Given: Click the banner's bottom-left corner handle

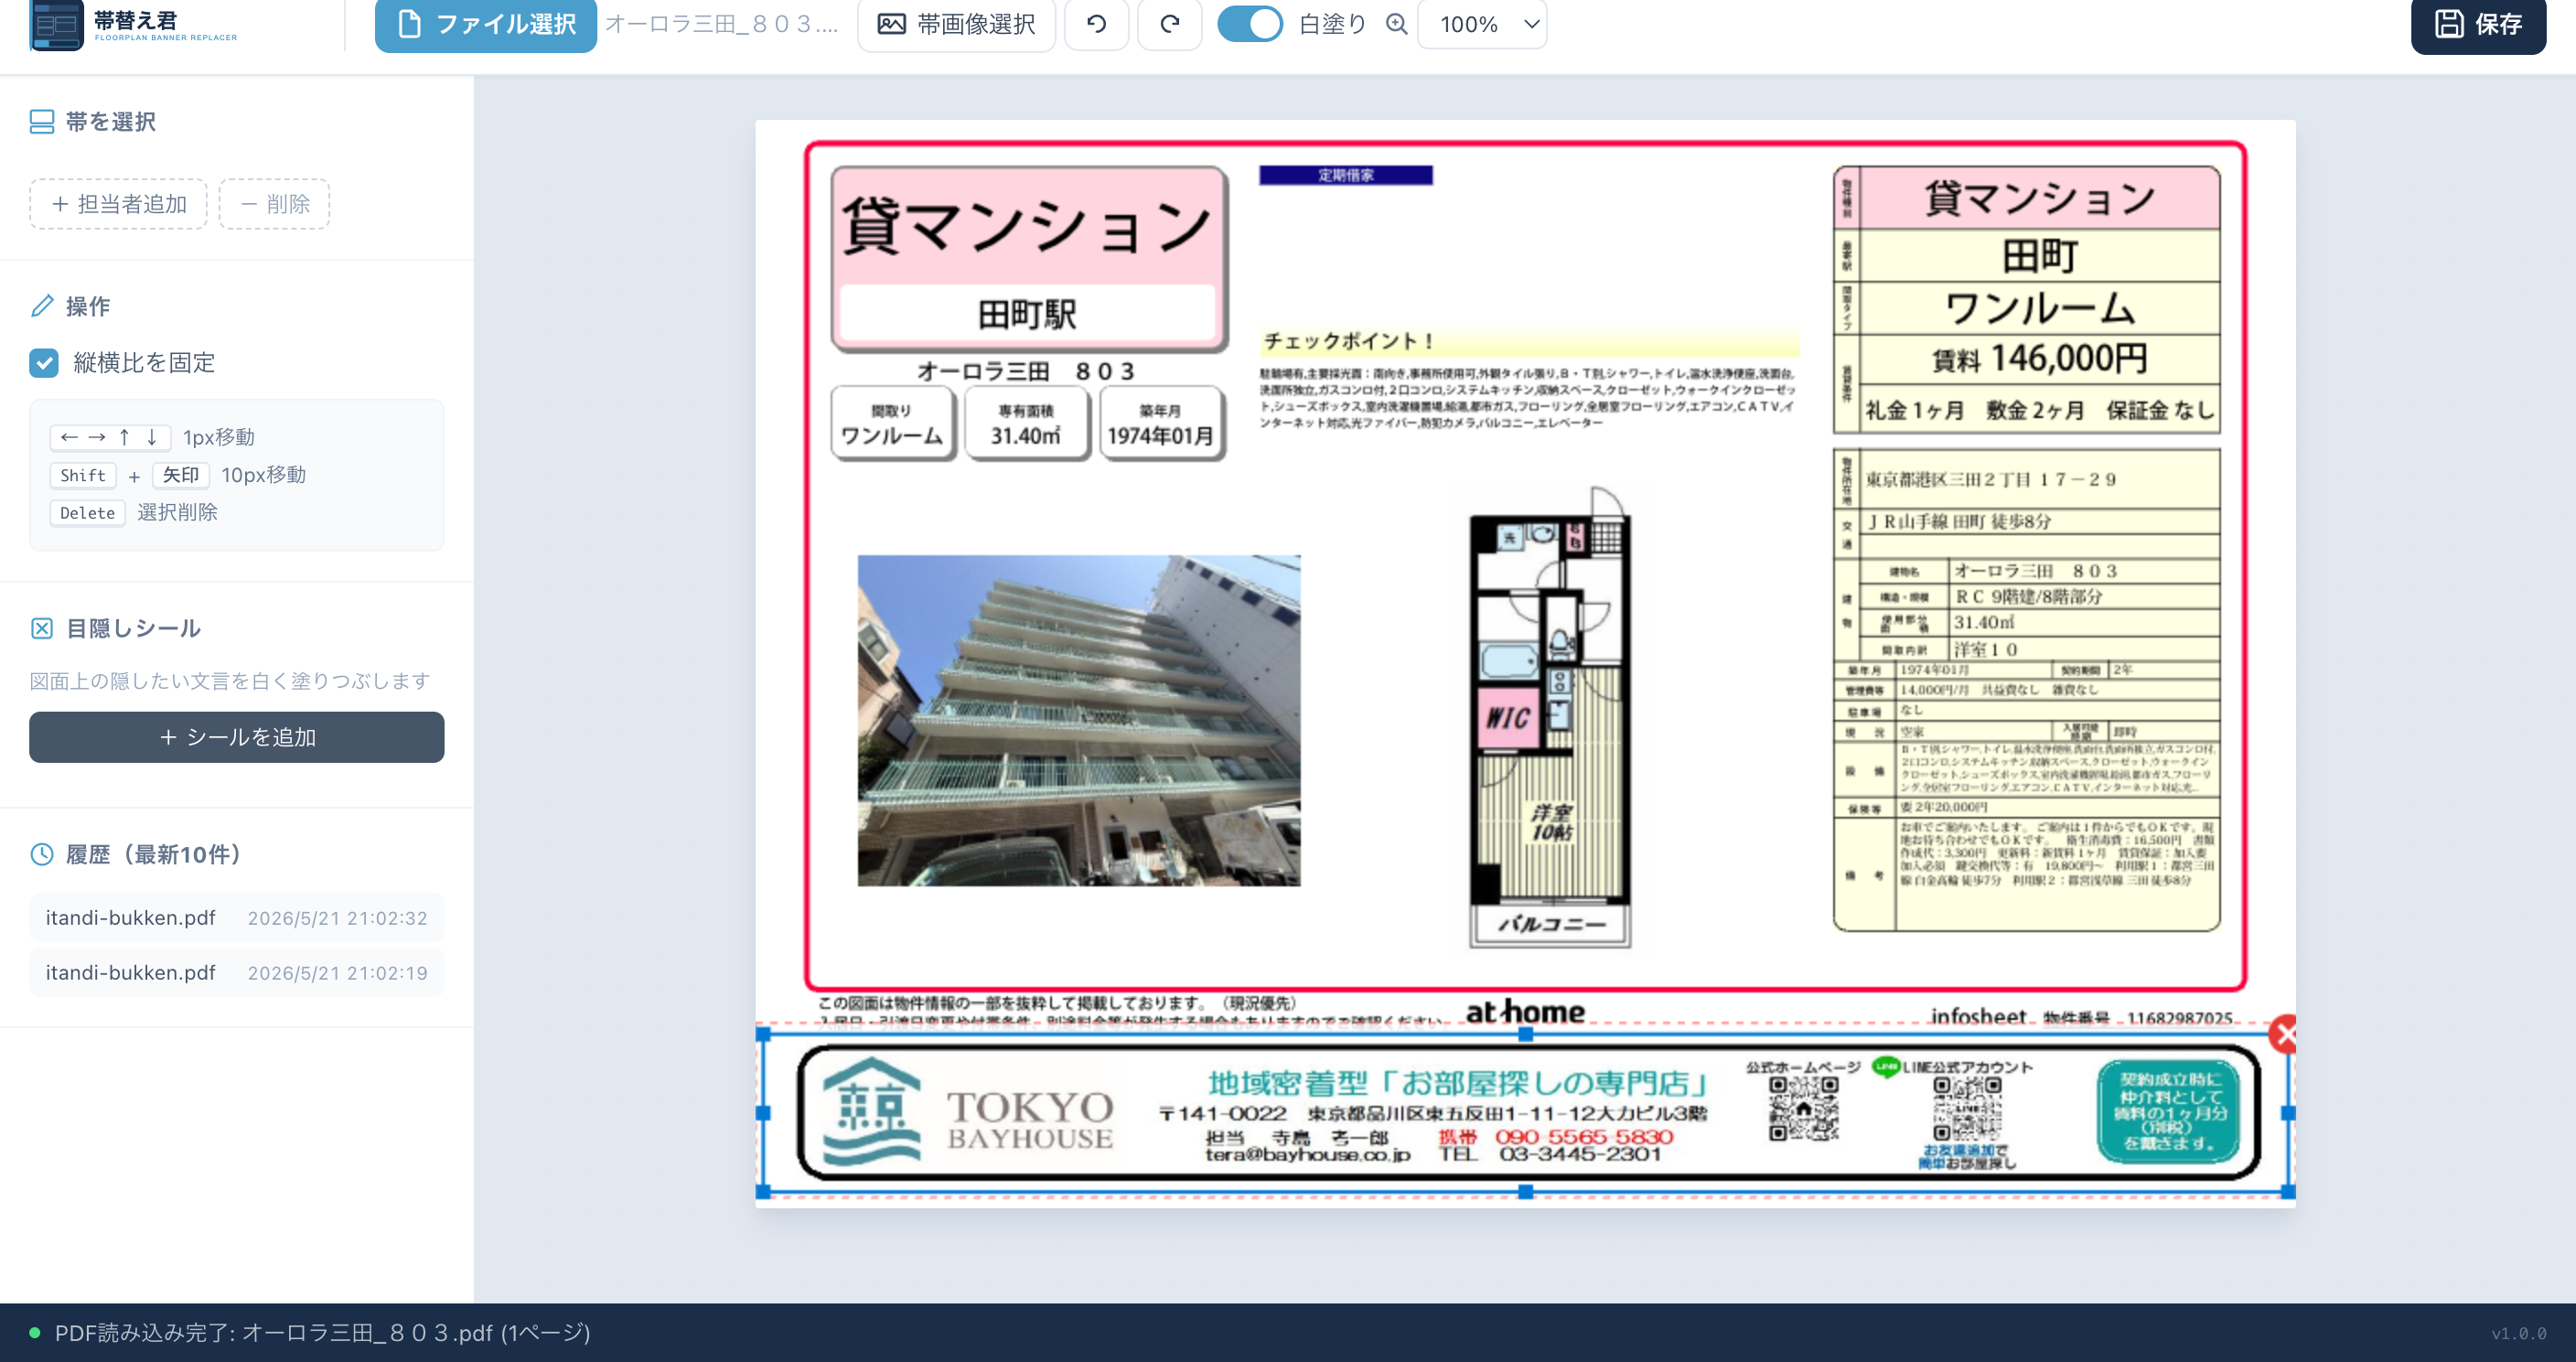Looking at the screenshot, I should 764,1192.
